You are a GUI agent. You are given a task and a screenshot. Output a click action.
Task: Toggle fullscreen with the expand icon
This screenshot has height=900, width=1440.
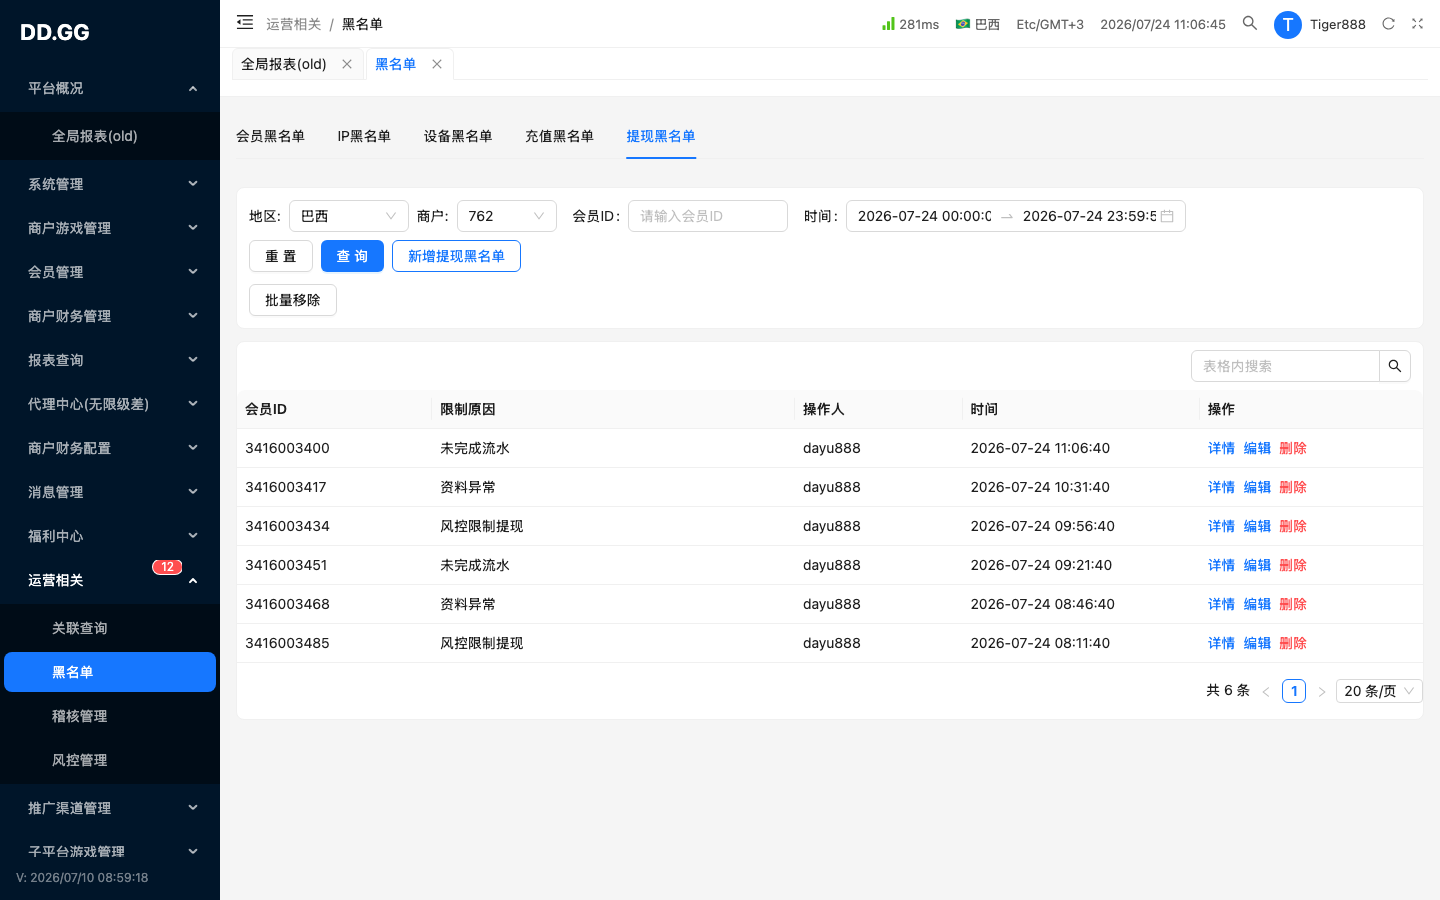tap(1417, 23)
